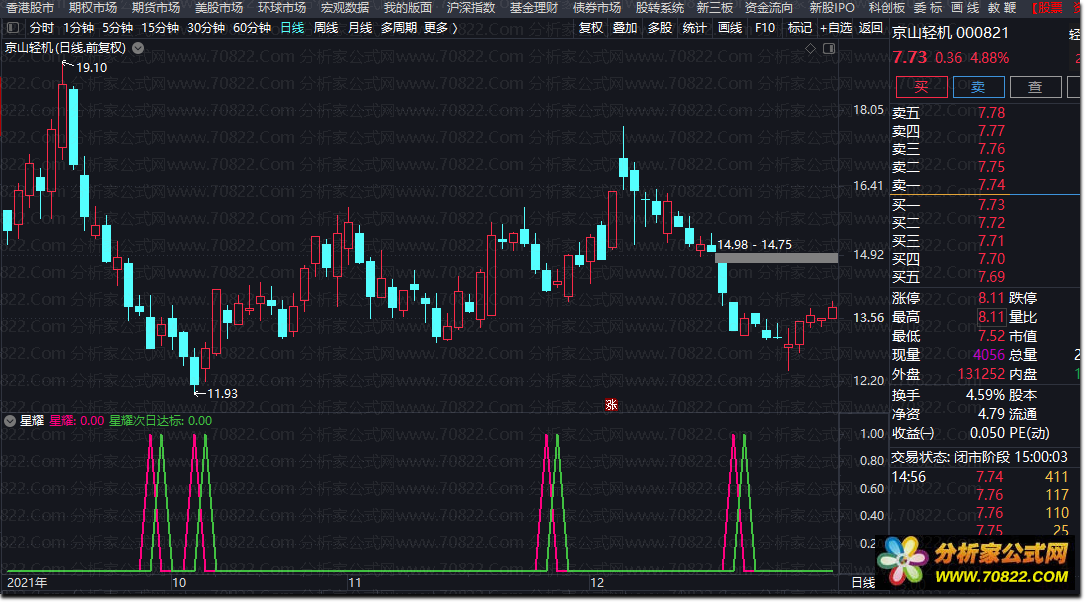Click the 返回 back button
The image size is (1086, 602).
pyautogui.click(x=871, y=28)
